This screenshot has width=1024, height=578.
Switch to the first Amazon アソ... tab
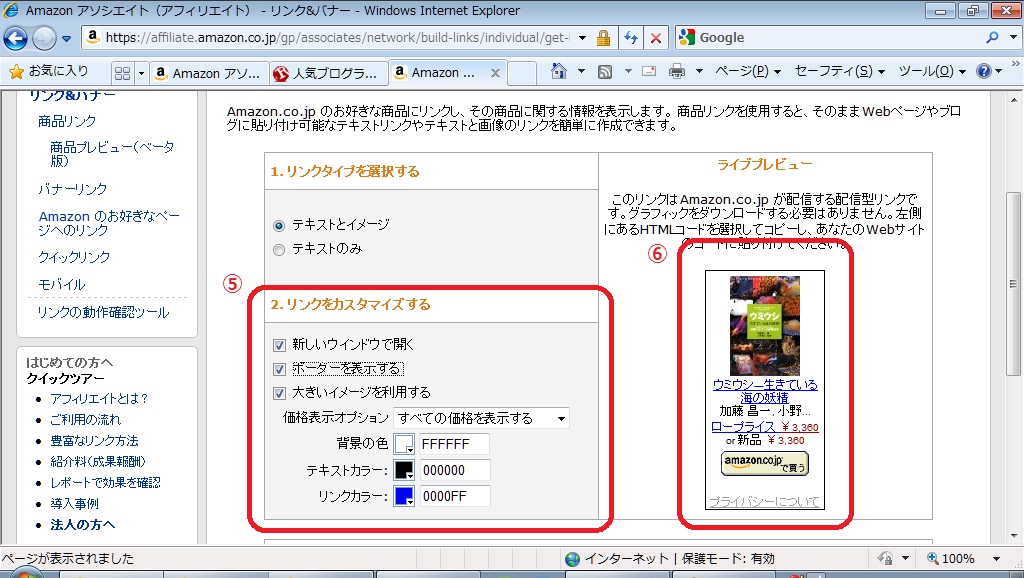click(209, 73)
